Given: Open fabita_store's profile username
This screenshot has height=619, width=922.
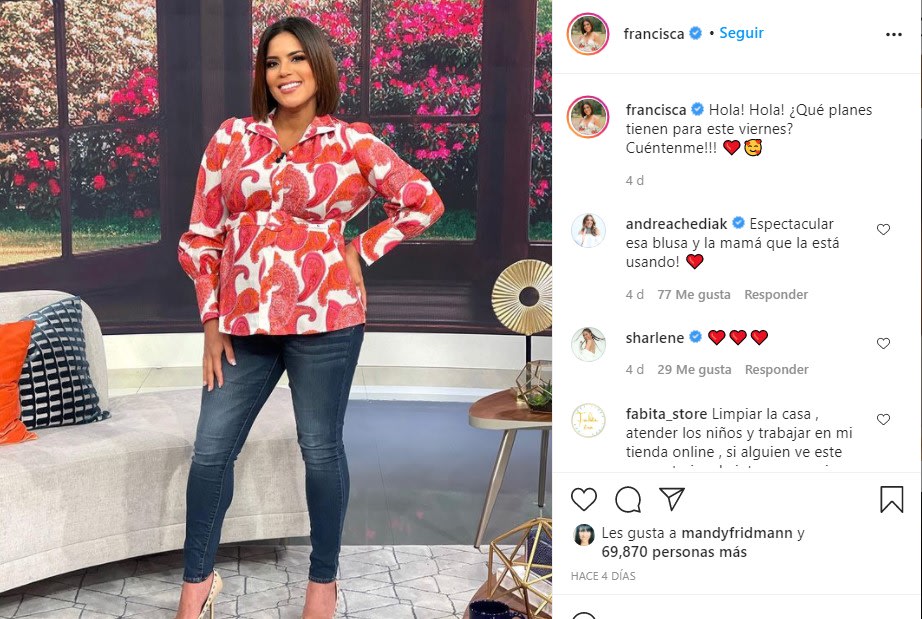Looking at the screenshot, I should (666, 414).
